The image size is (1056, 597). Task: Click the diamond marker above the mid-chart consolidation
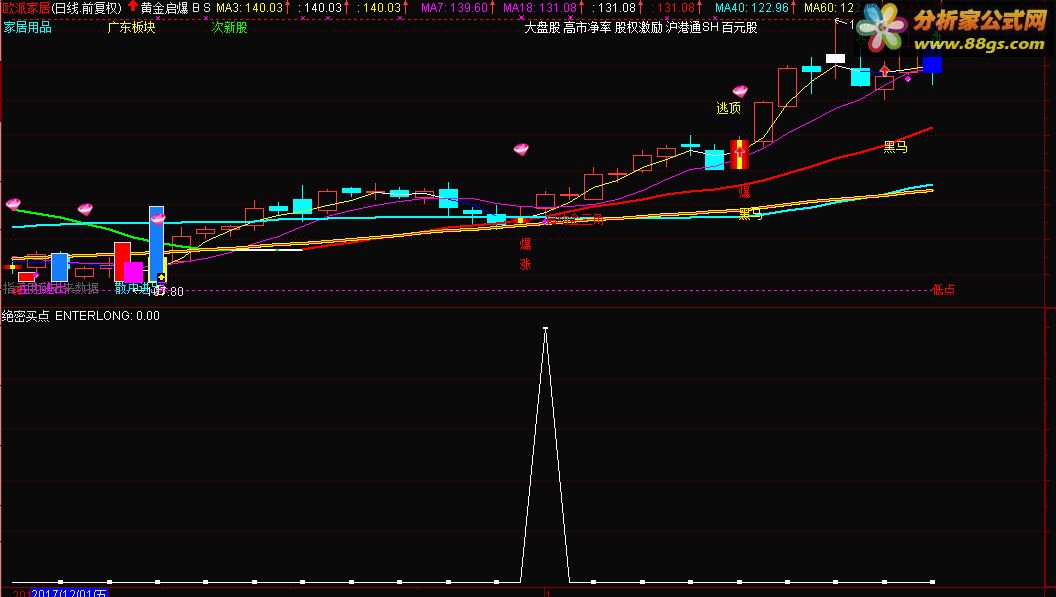(x=521, y=150)
